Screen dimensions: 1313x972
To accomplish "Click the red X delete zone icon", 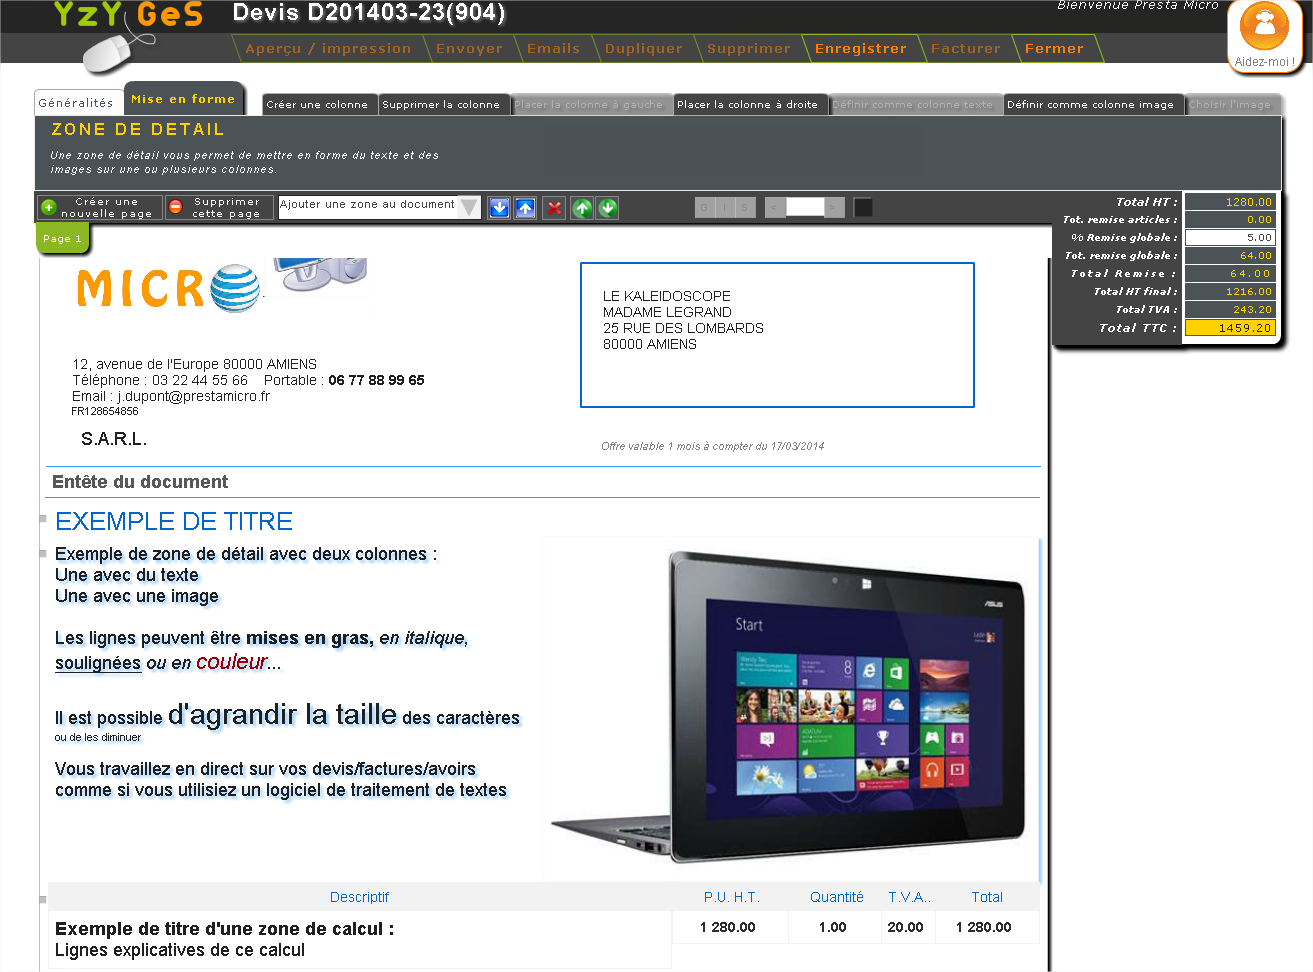I will (554, 207).
